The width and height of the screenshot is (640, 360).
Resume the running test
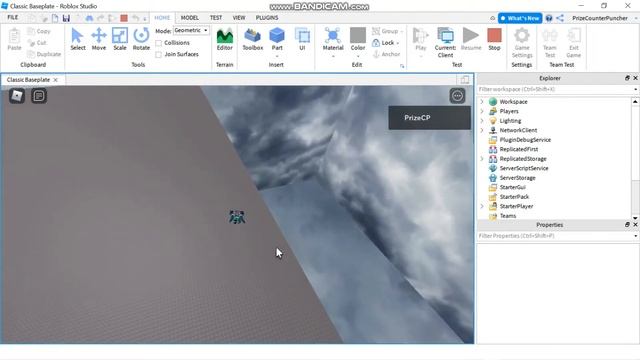[471, 39]
